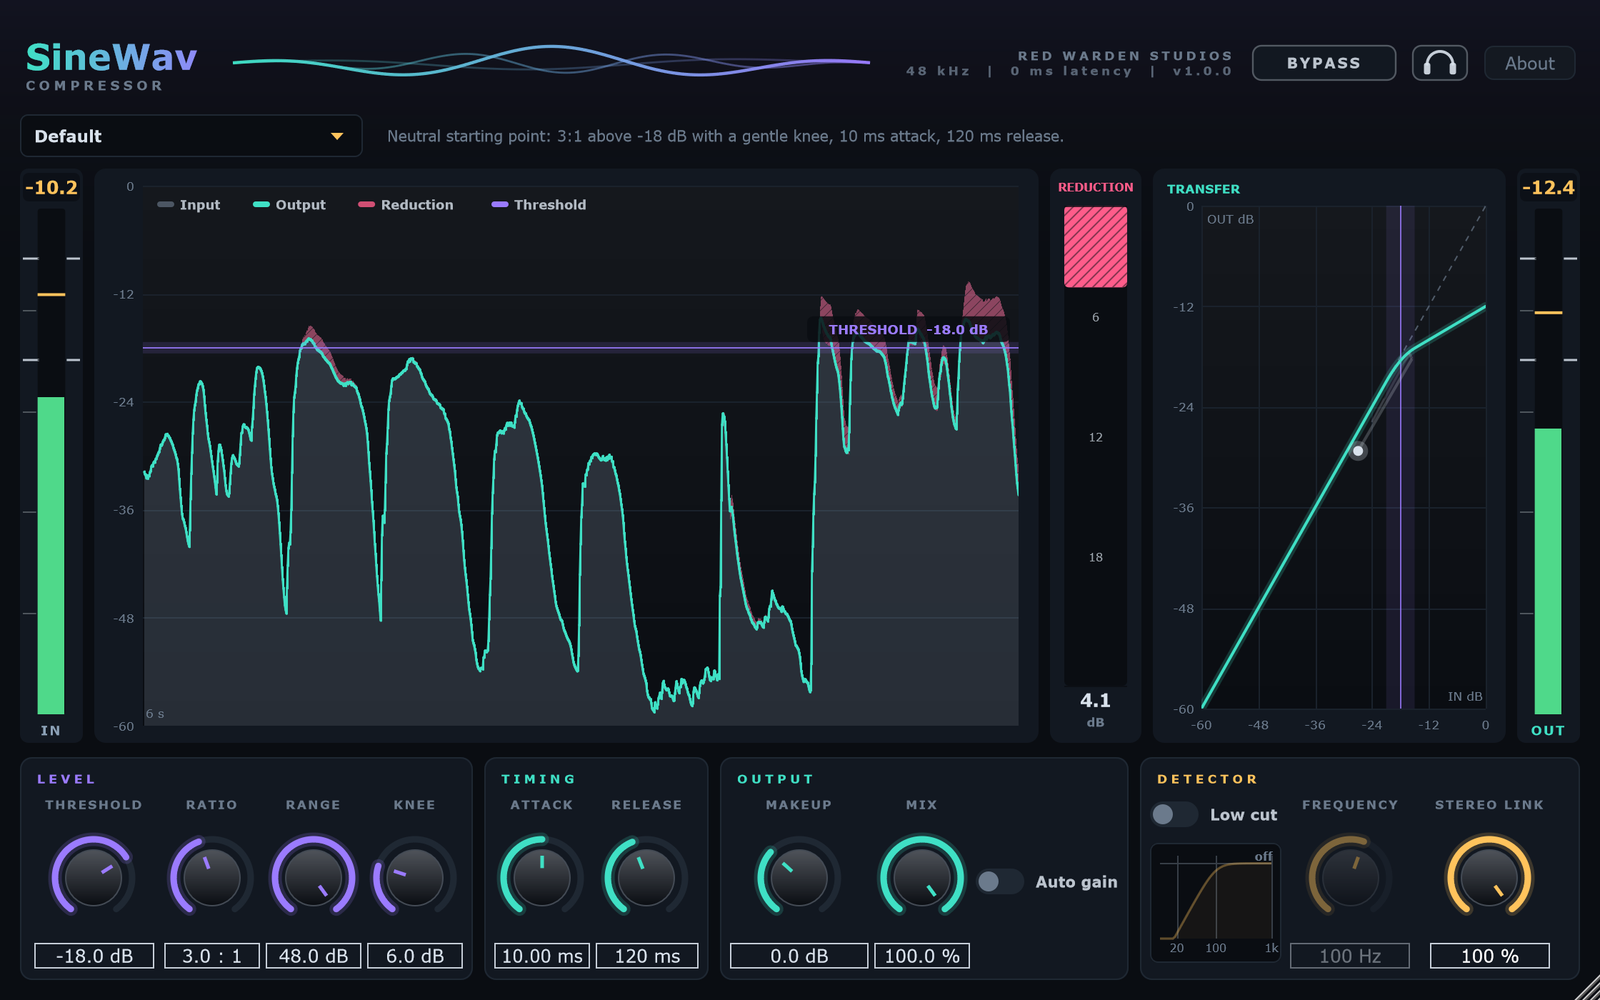
Task: Enable the Auto gain switch
Action: point(1000,881)
